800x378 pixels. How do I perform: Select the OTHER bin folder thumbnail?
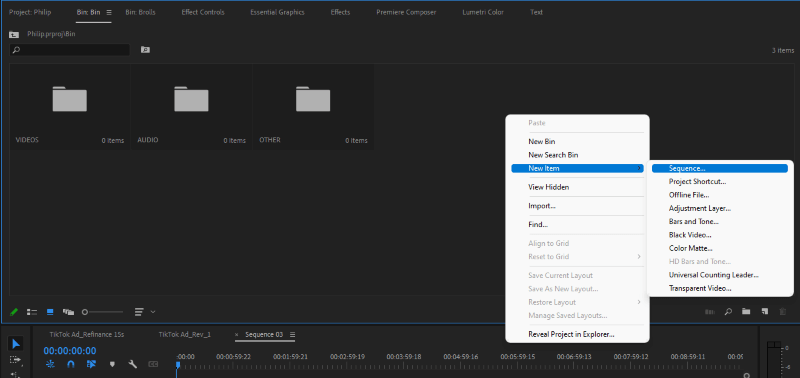tap(313, 99)
